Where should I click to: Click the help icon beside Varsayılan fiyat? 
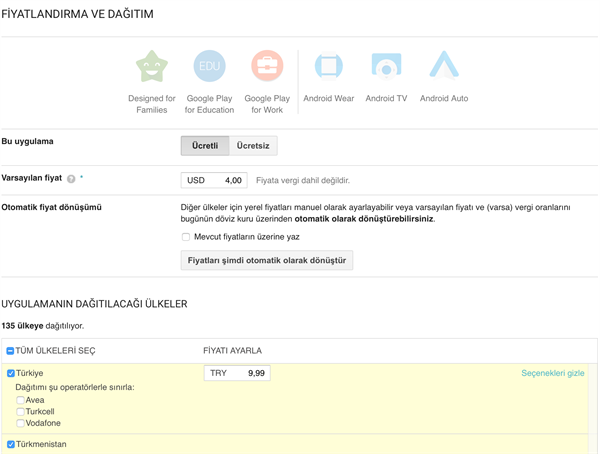coord(71,179)
